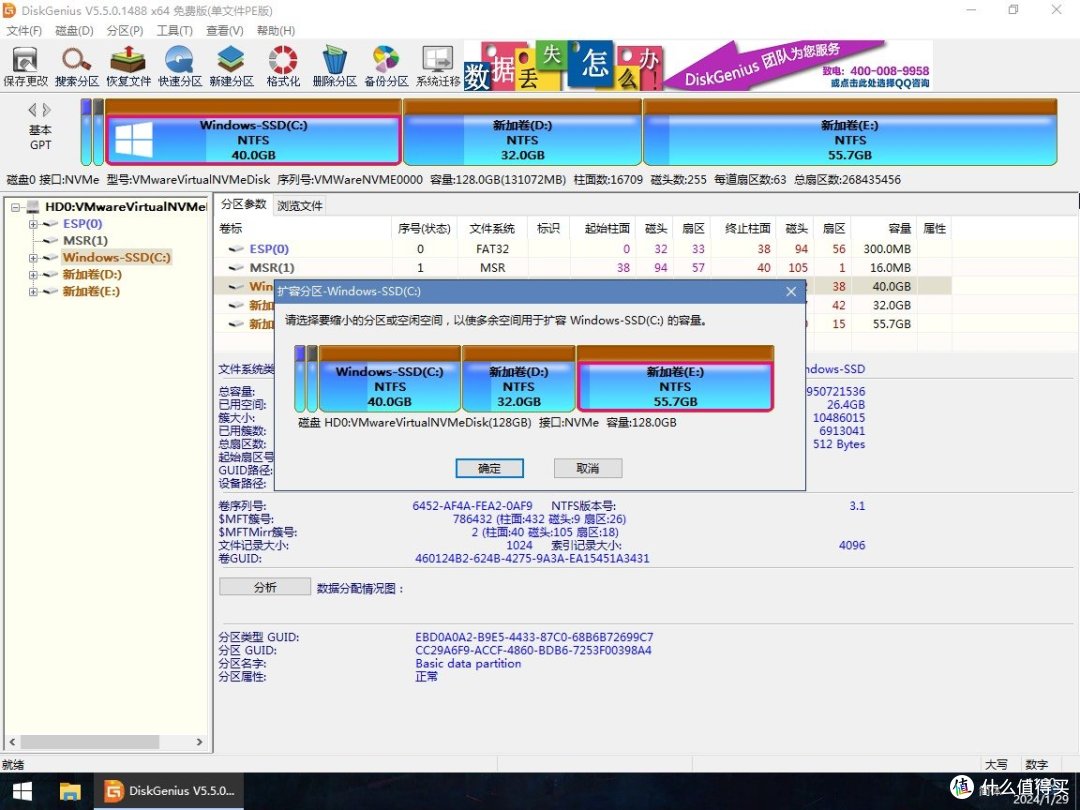Select the Format (格式化) toolbar icon
Image resolution: width=1080 pixels, height=810 pixels.
(x=283, y=67)
